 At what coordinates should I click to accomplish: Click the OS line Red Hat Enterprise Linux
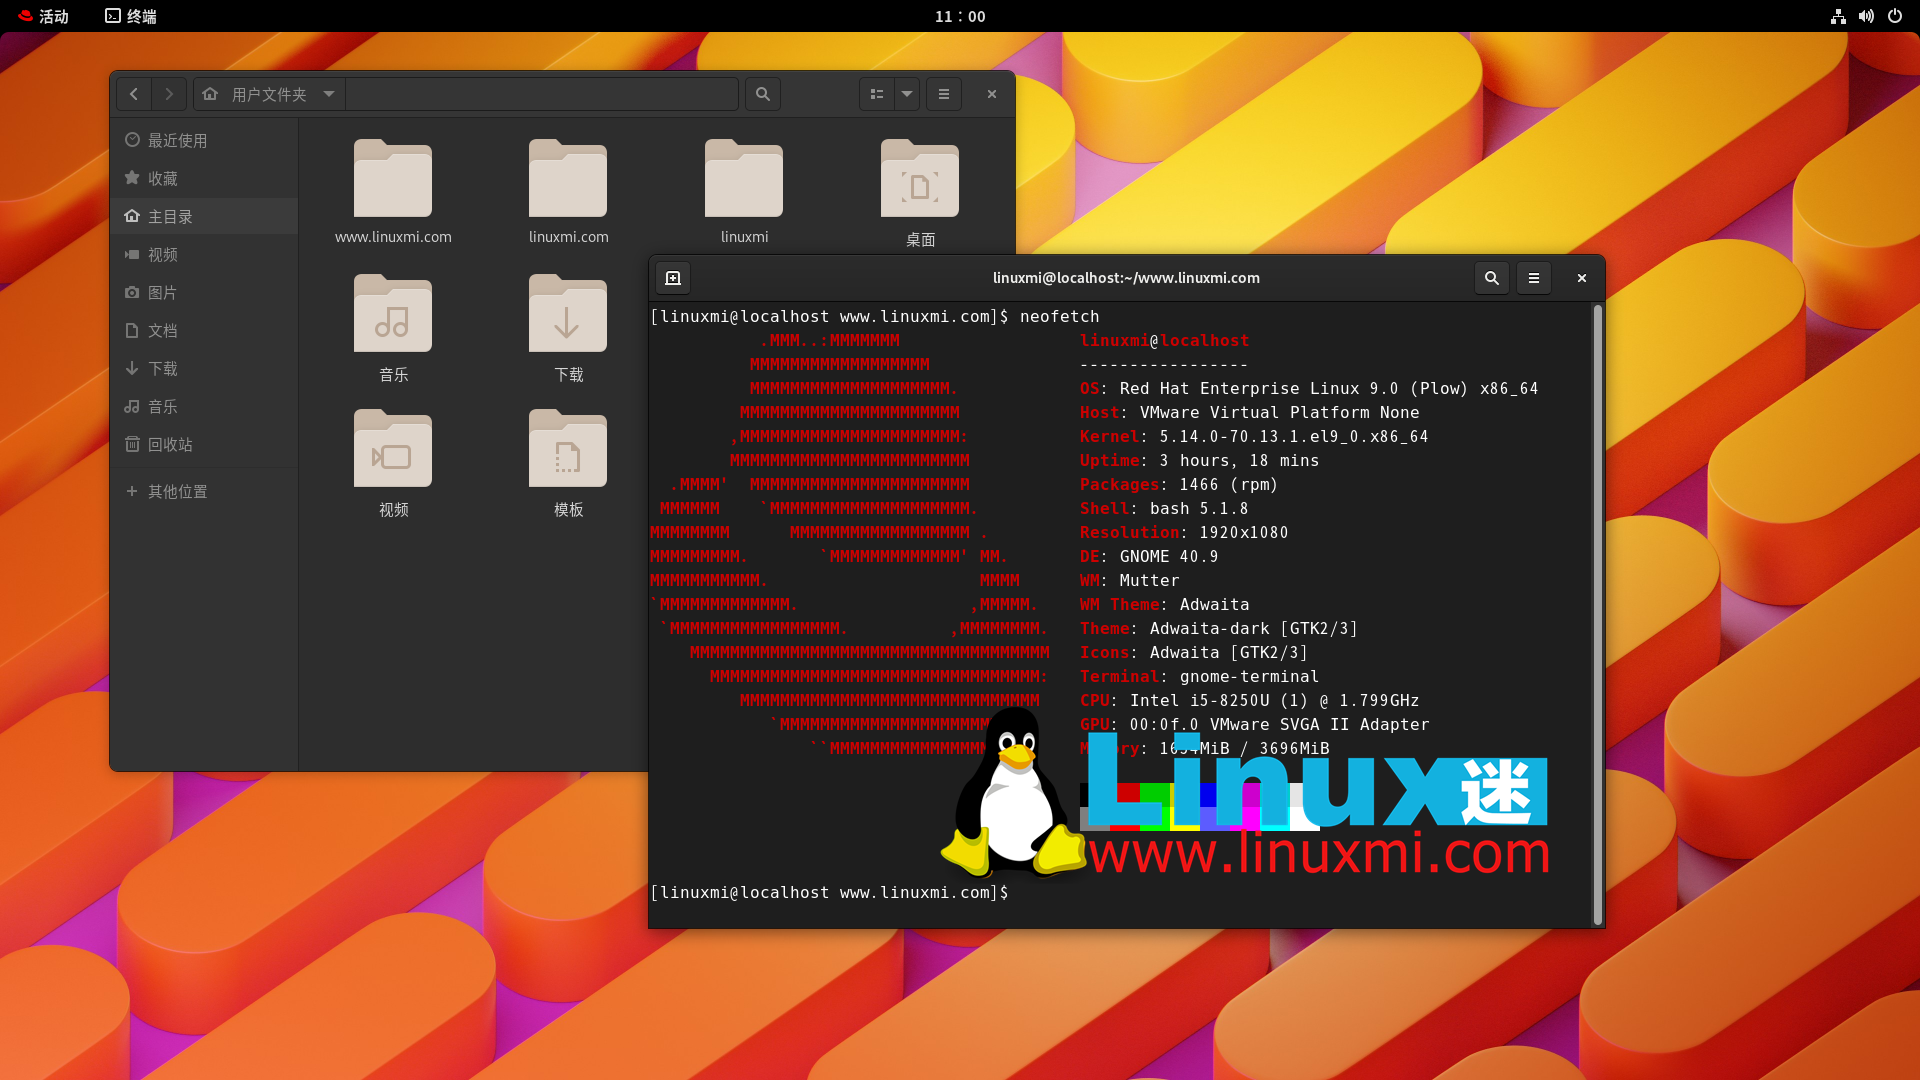click(x=1309, y=388)
